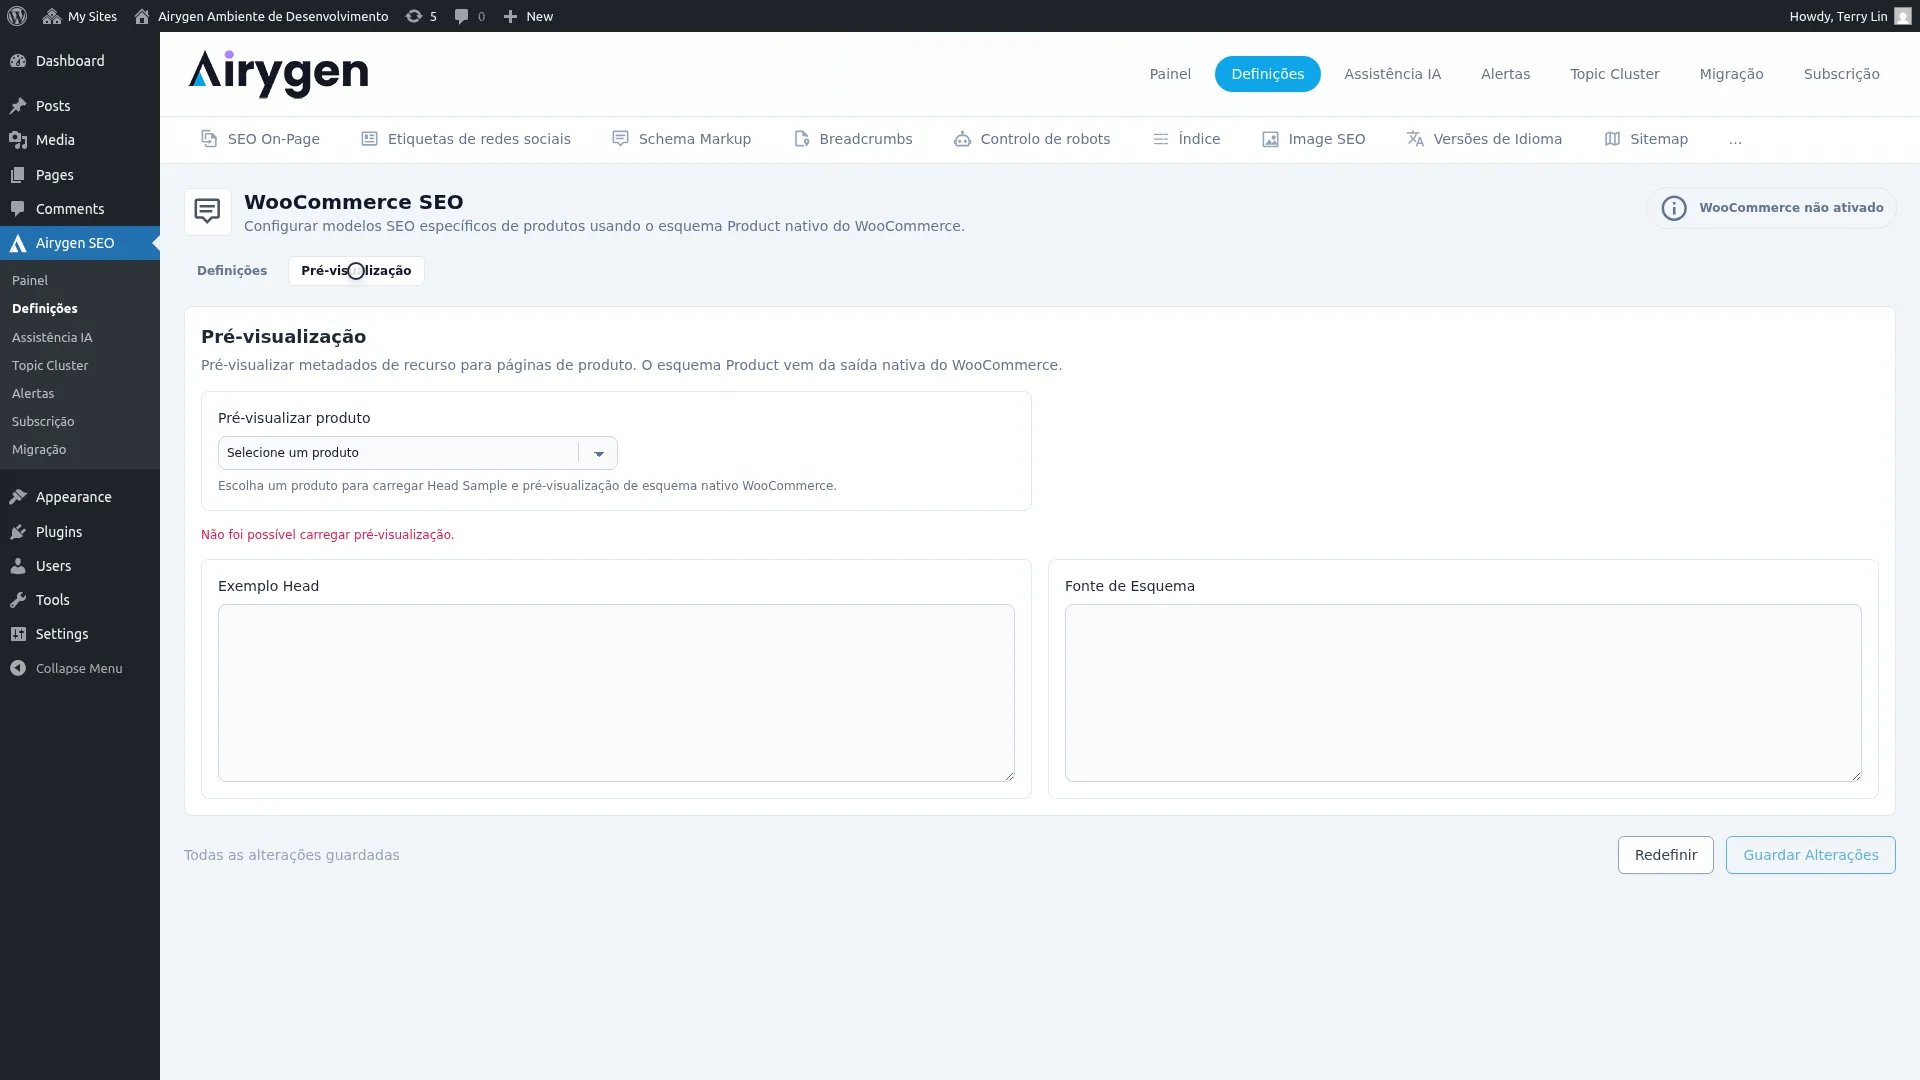1920x1080 pixels.
Task: Open Alertas submenu in sidebar
Action: click(x=33, y=394)
